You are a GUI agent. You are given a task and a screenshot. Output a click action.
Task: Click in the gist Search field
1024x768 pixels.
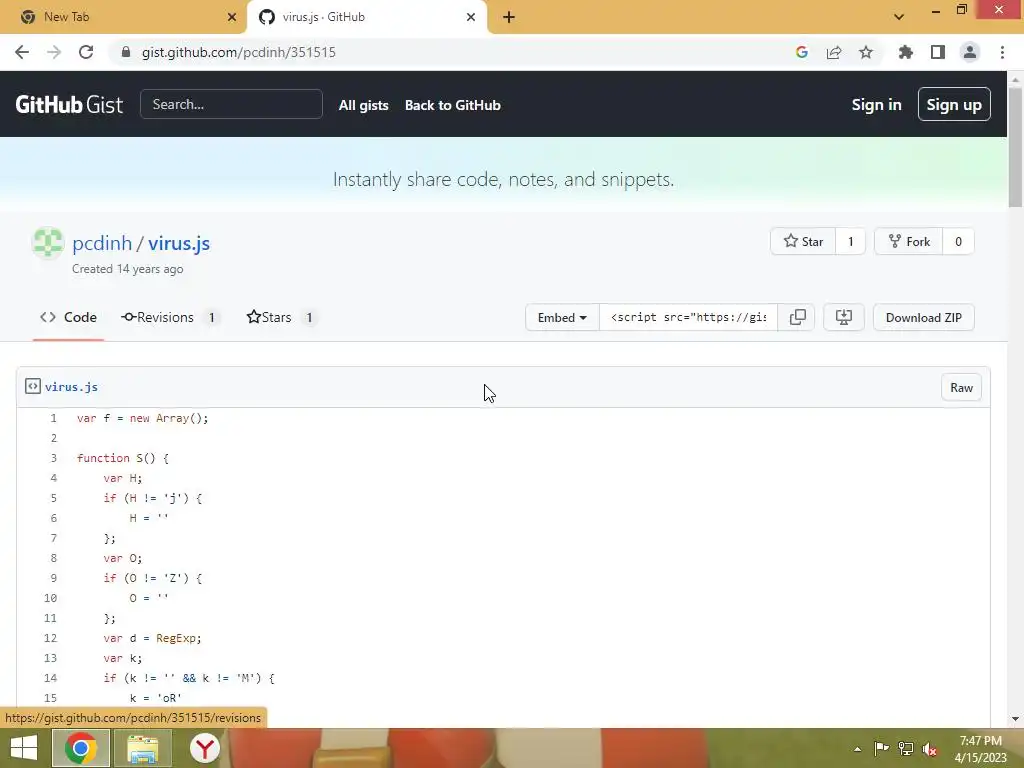(231, 104)
